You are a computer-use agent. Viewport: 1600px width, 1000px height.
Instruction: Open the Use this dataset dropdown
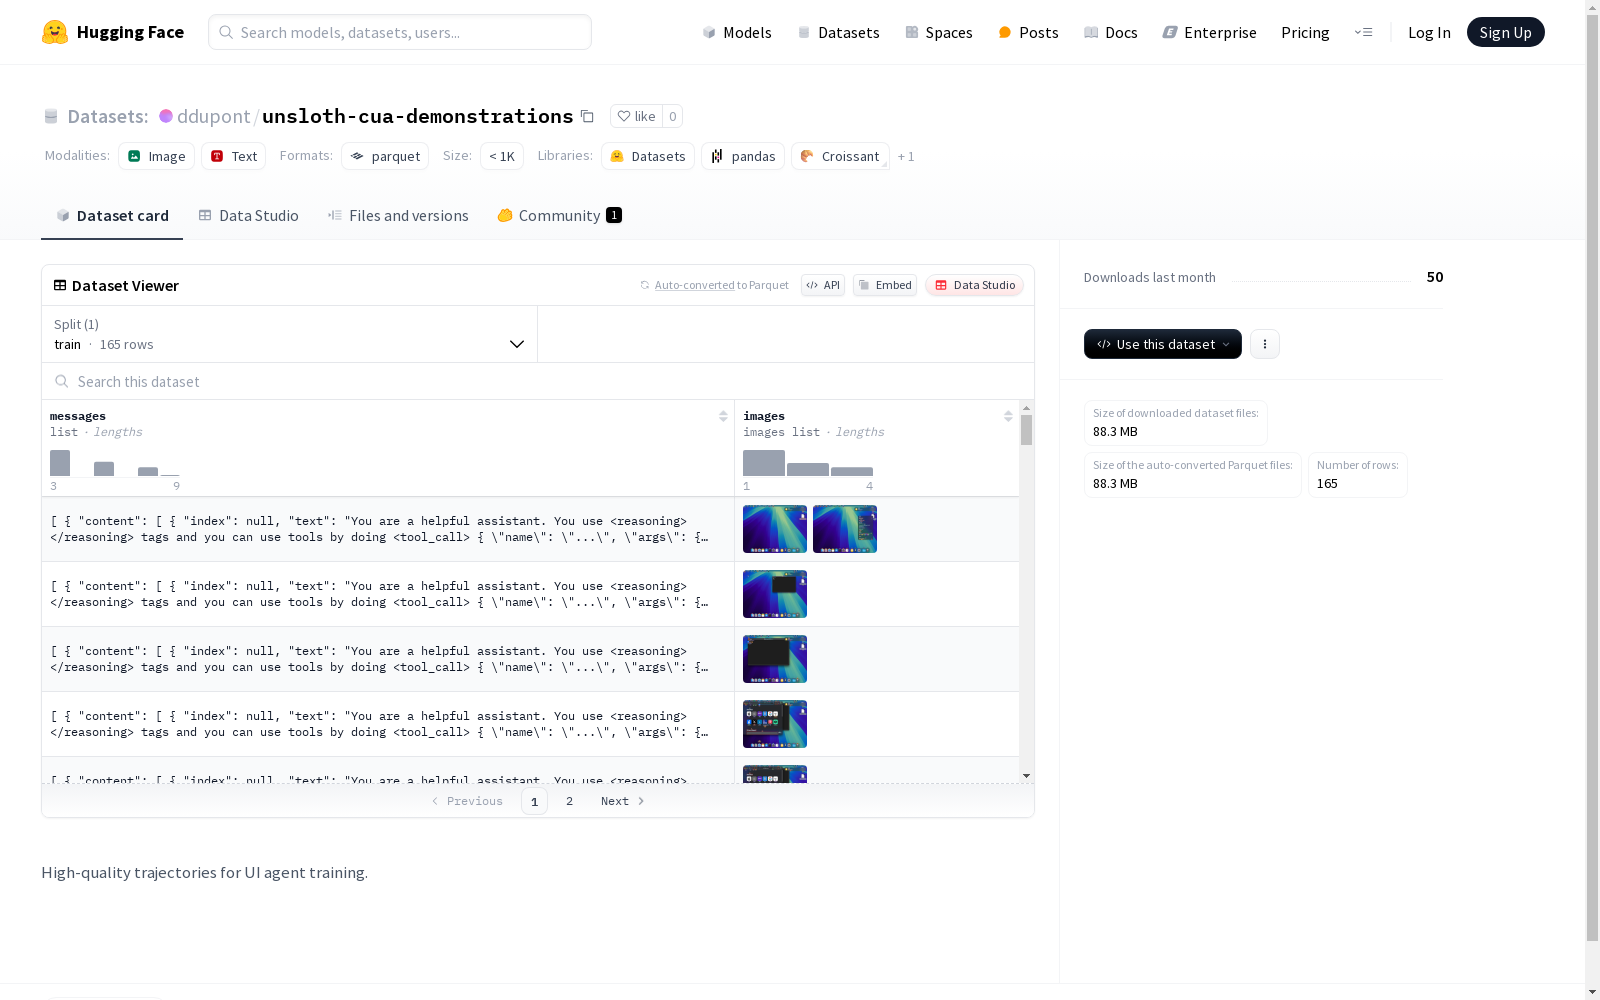[1163, 344]
